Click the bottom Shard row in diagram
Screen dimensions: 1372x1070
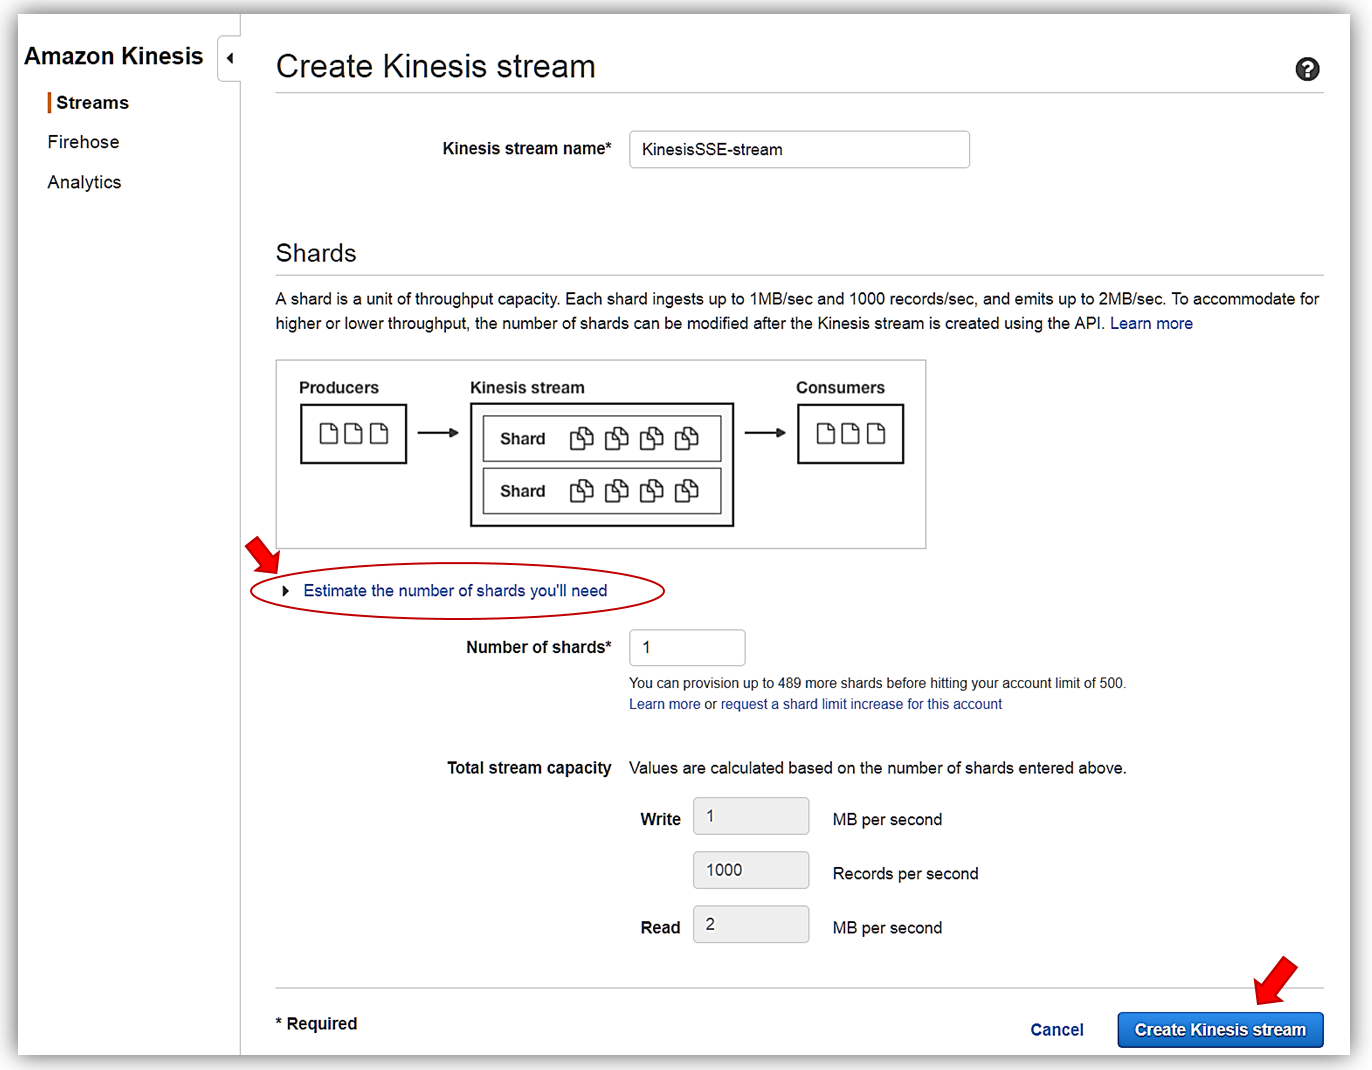click(x=601, y=491)
